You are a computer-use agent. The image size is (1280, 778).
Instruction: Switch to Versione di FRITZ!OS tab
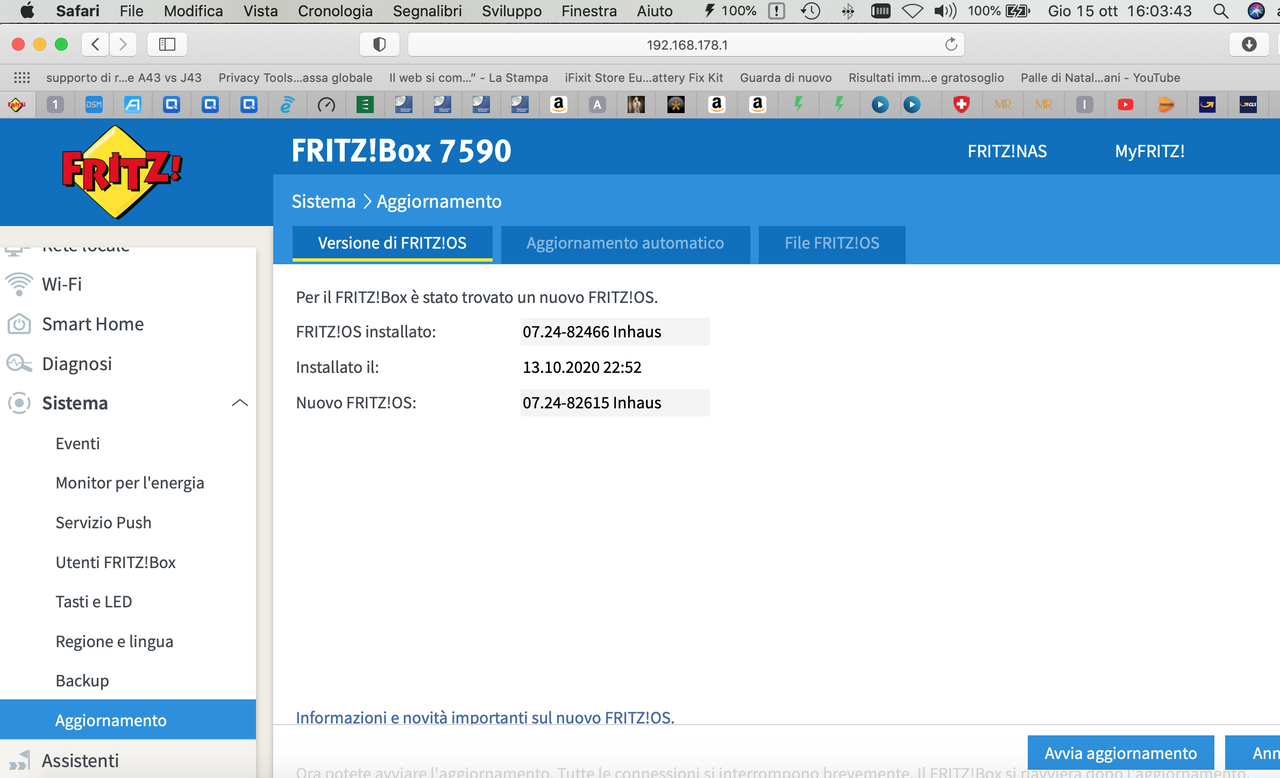pos(392,243)
